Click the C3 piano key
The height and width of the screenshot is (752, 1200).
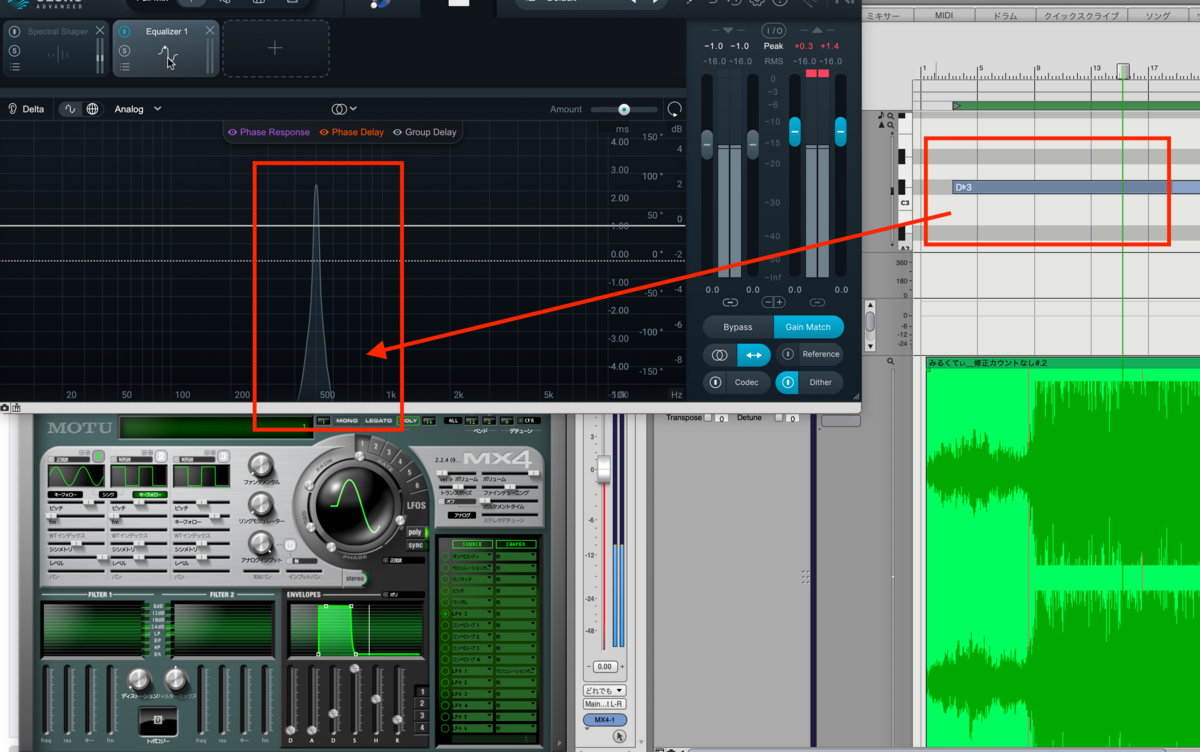(x=905, y=203)
